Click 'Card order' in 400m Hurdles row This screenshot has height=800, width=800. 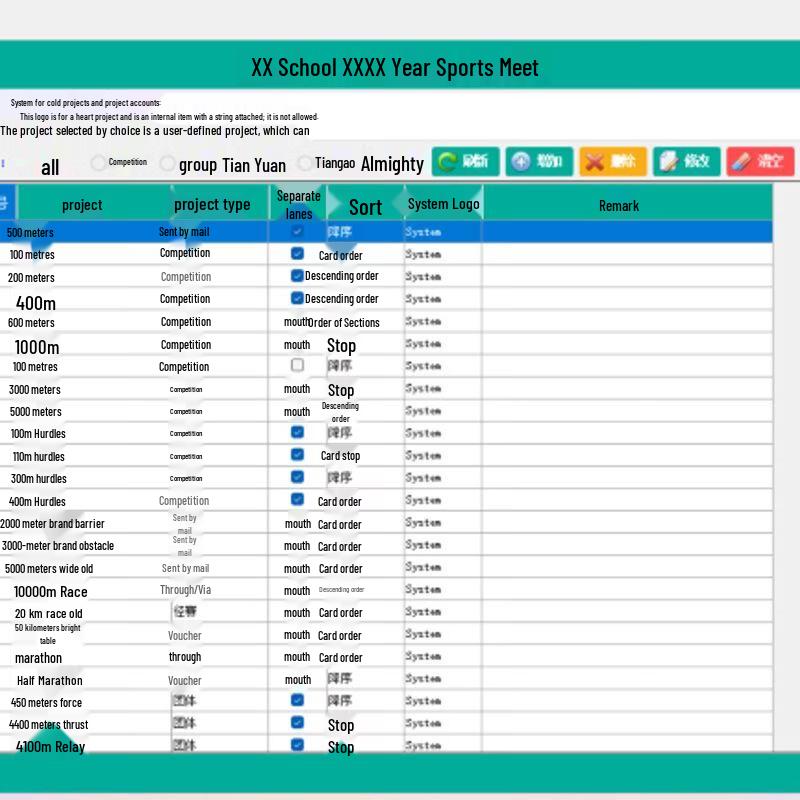click(x=339, y=502)
